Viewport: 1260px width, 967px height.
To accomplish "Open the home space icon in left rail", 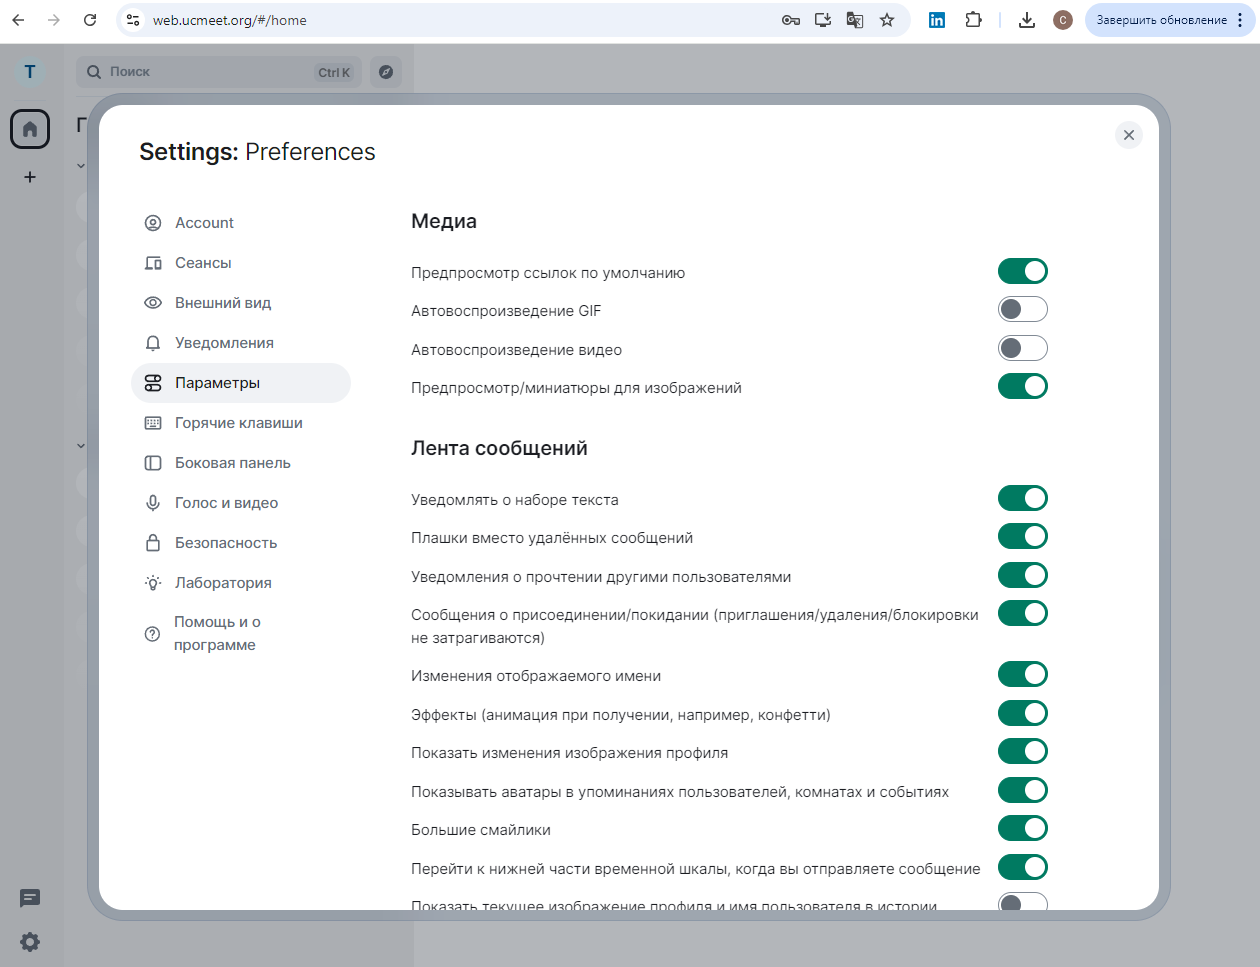I will point(30,128).
